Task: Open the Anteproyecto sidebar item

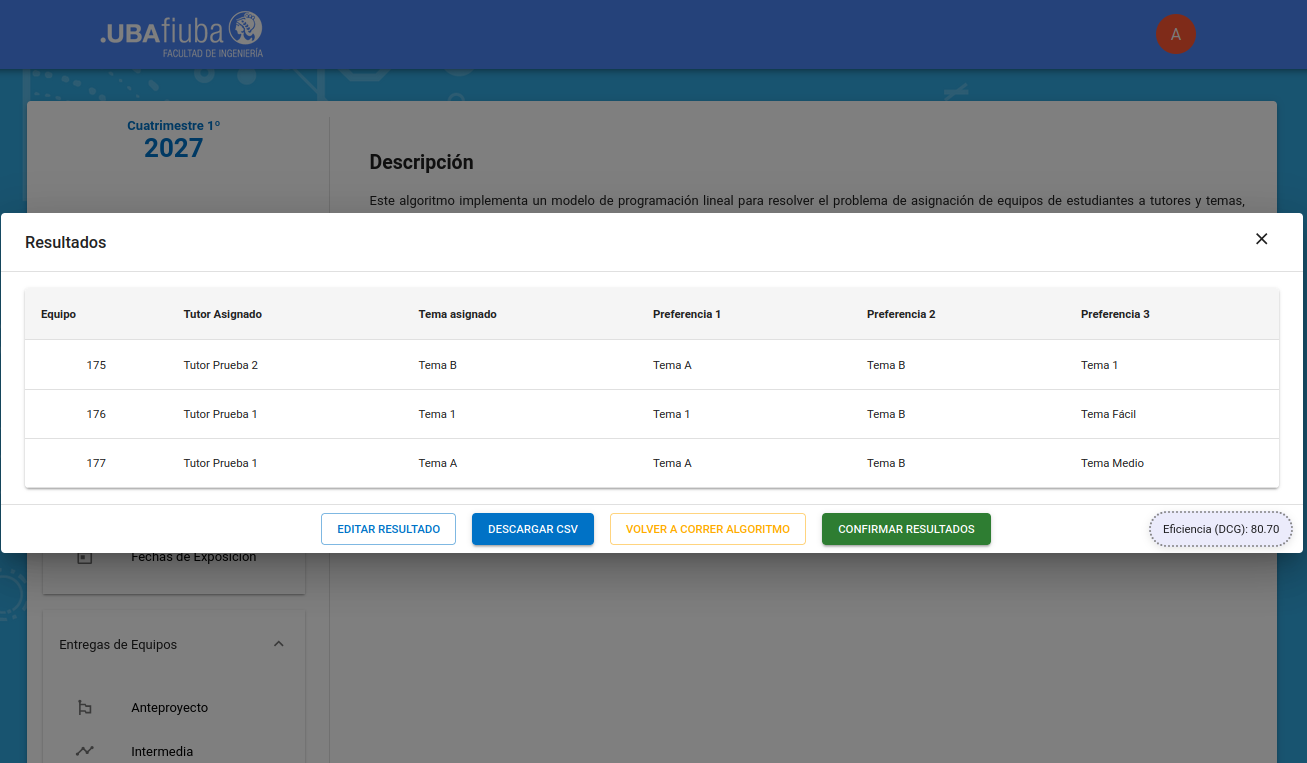Action: click(169, 708)
